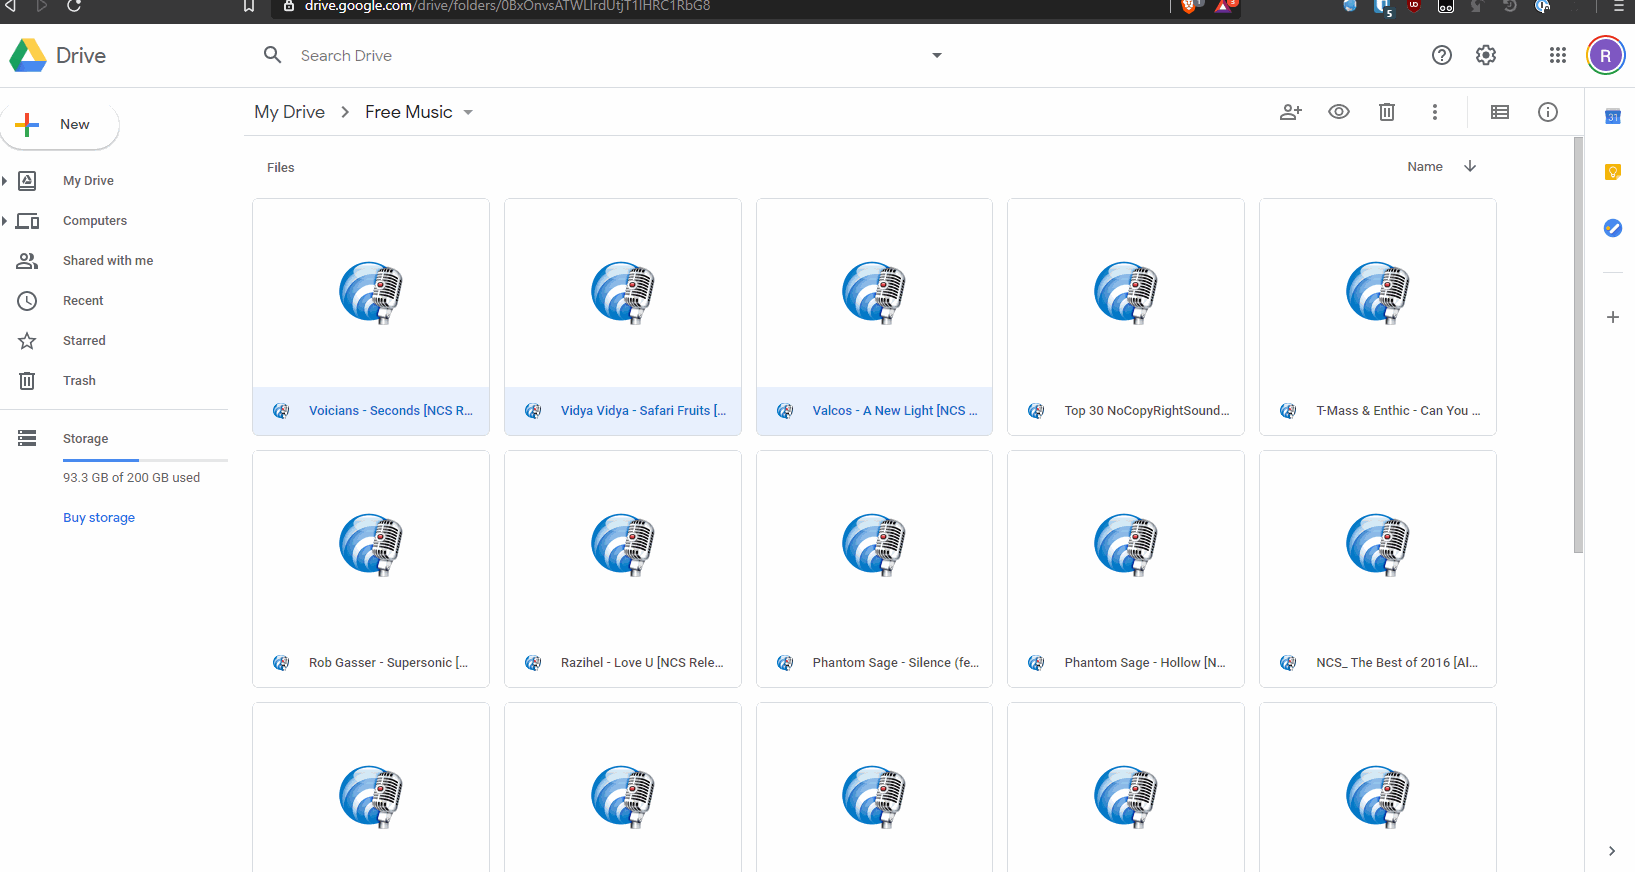Viewport: 1635px width, 872px height.
Task: Select T-Mass & Enthic file thumbnail
Action: (1378, 293)
